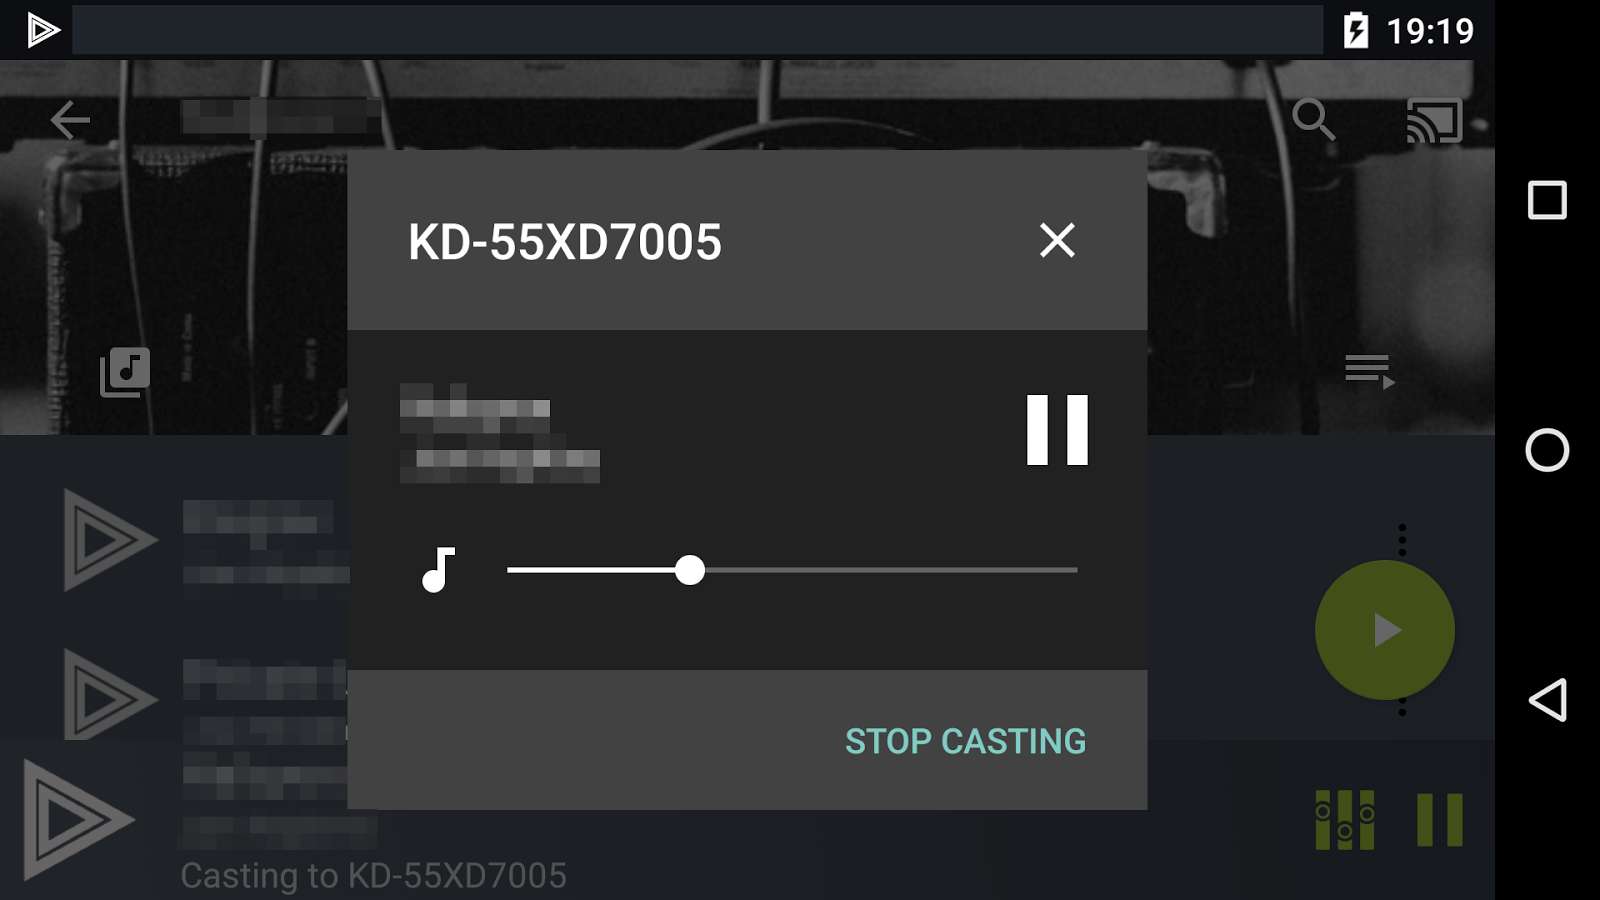The height and width of the screenshot is (900, 1600).
Task: Open the first track's overflow menu
Action: point(1402,540)
